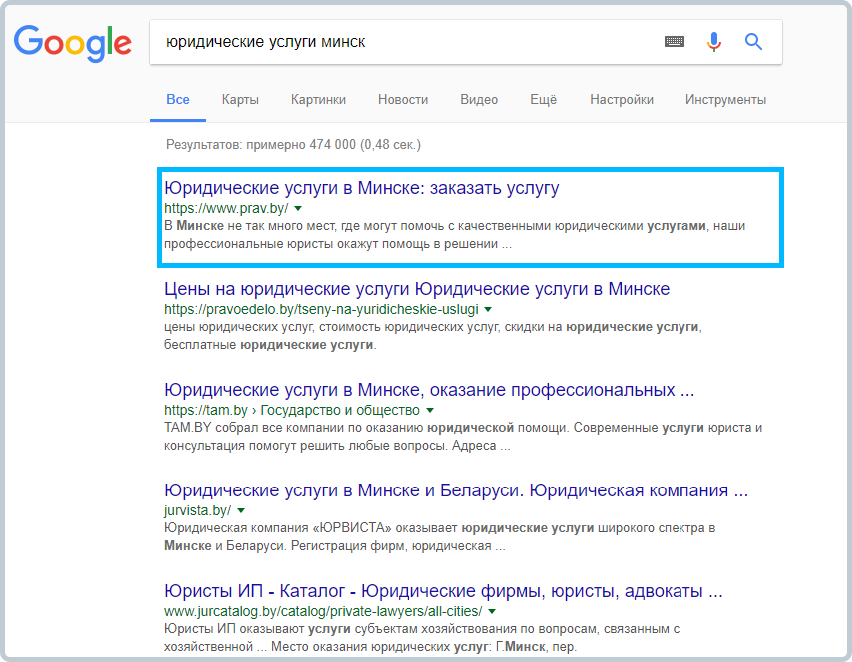Click the Google logo
Viewport: 852px width, 662px height.
pyautogui.click(x=73, y=43)
